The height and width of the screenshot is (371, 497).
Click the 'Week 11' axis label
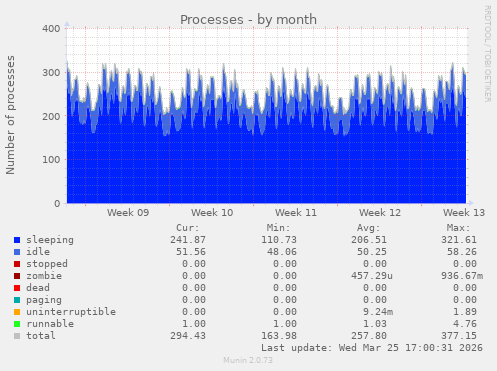pos(296,213)
